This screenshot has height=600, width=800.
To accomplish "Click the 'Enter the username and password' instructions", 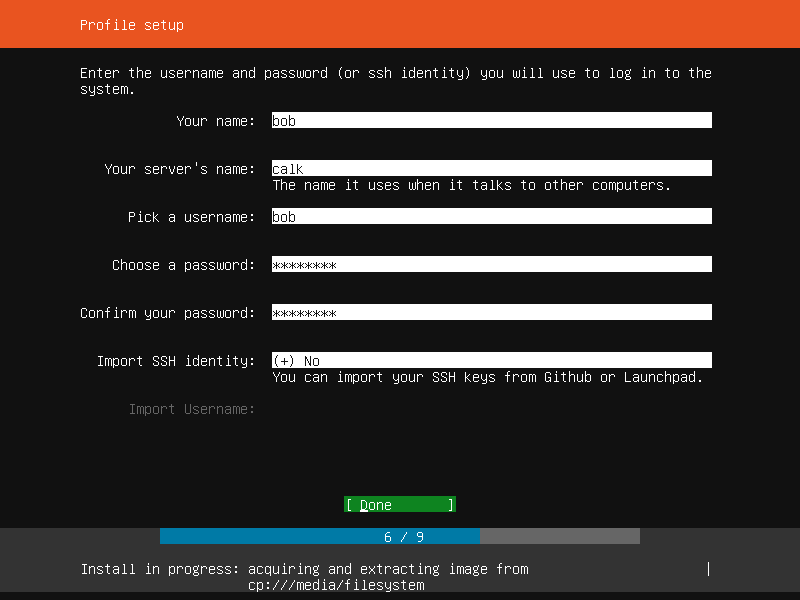I will coord(395,81).
